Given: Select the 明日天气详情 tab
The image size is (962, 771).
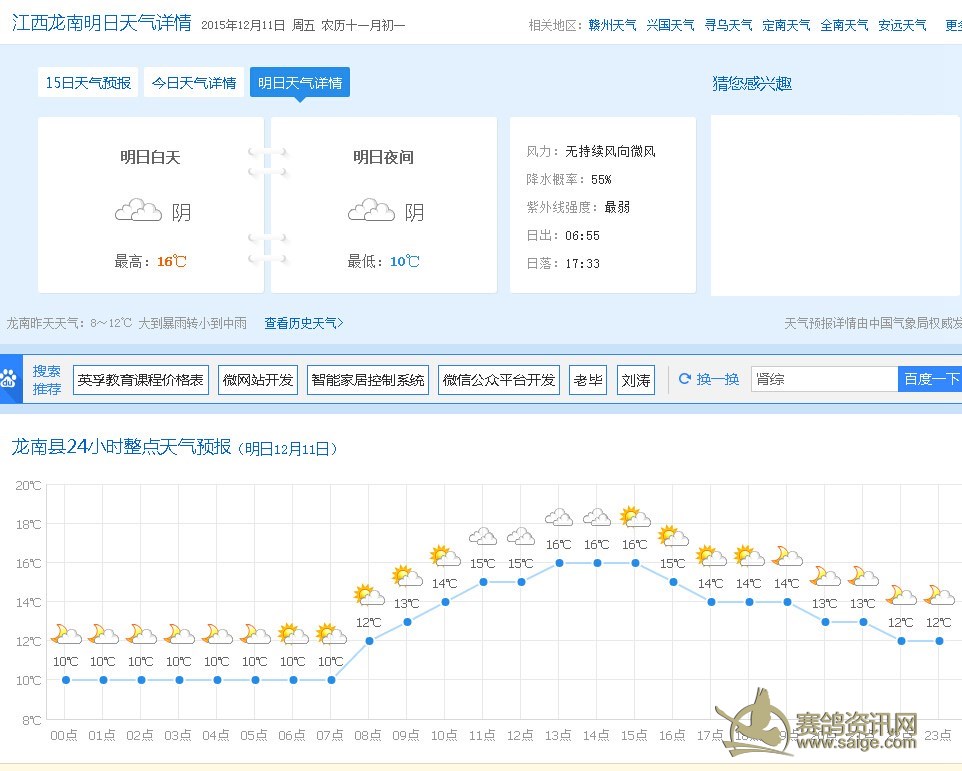Looking at the screenshot, I should 300,83.
